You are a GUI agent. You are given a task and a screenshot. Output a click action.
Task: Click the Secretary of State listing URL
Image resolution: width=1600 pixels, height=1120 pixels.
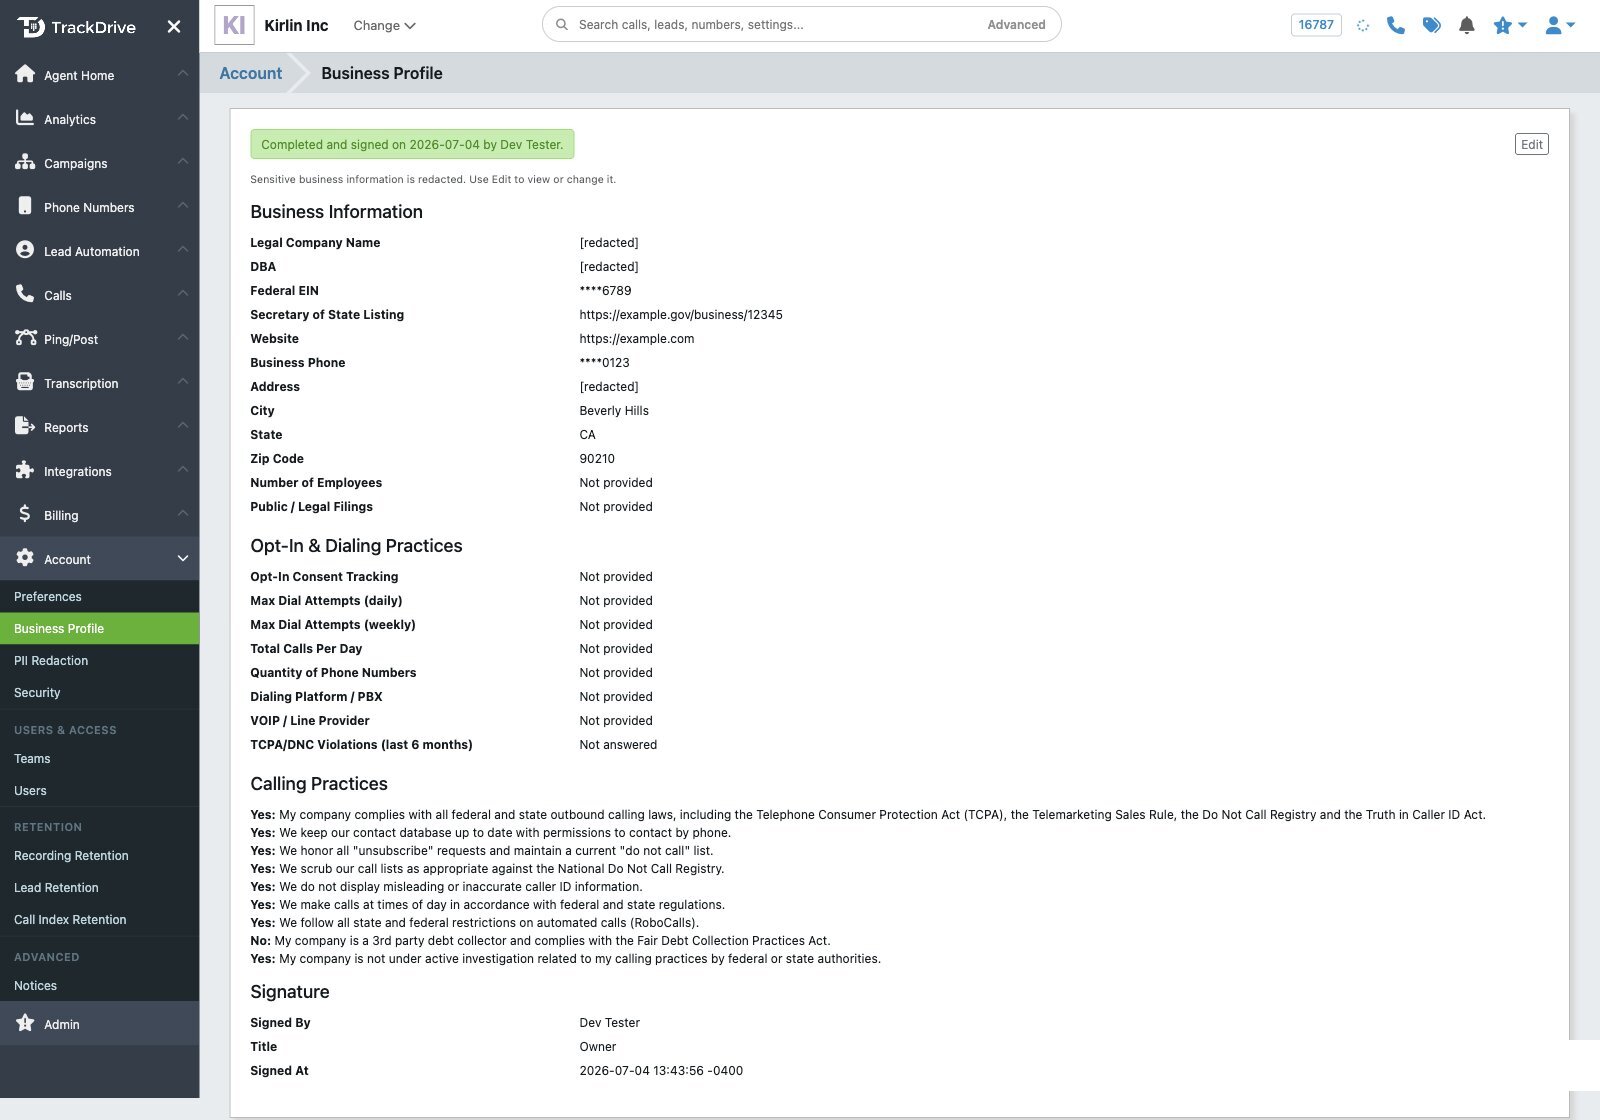tap(681, 314)
